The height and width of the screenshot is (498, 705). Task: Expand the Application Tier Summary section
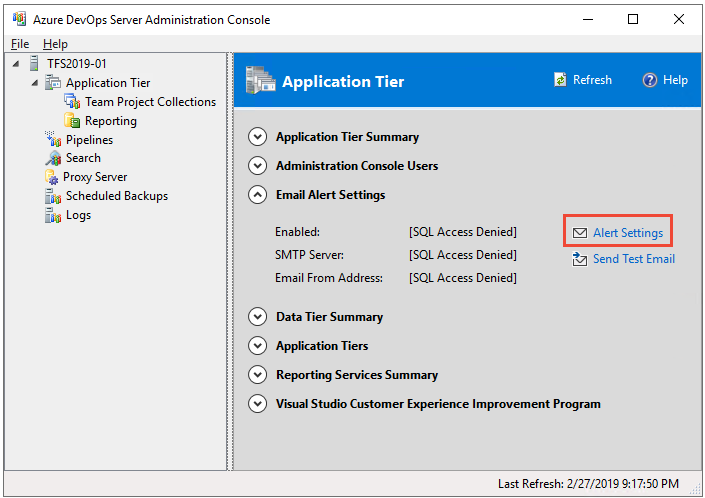click(258, 137)
